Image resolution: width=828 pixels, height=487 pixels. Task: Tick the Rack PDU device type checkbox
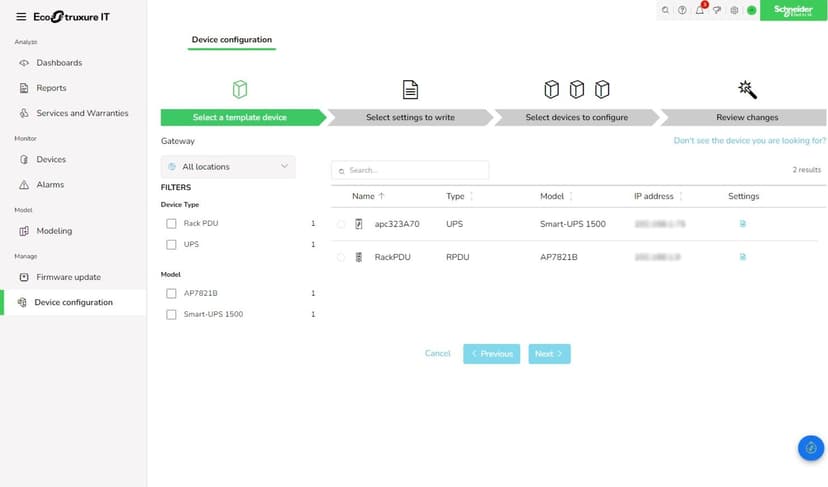pos(171,224)
